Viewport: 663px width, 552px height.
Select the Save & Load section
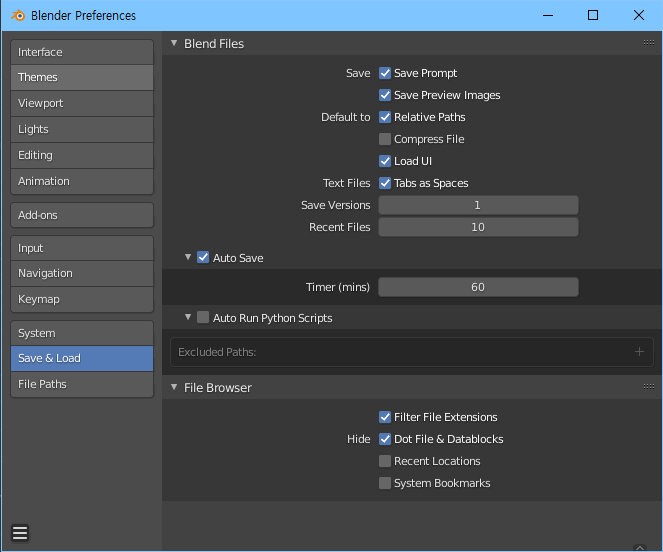coord(82,358)
